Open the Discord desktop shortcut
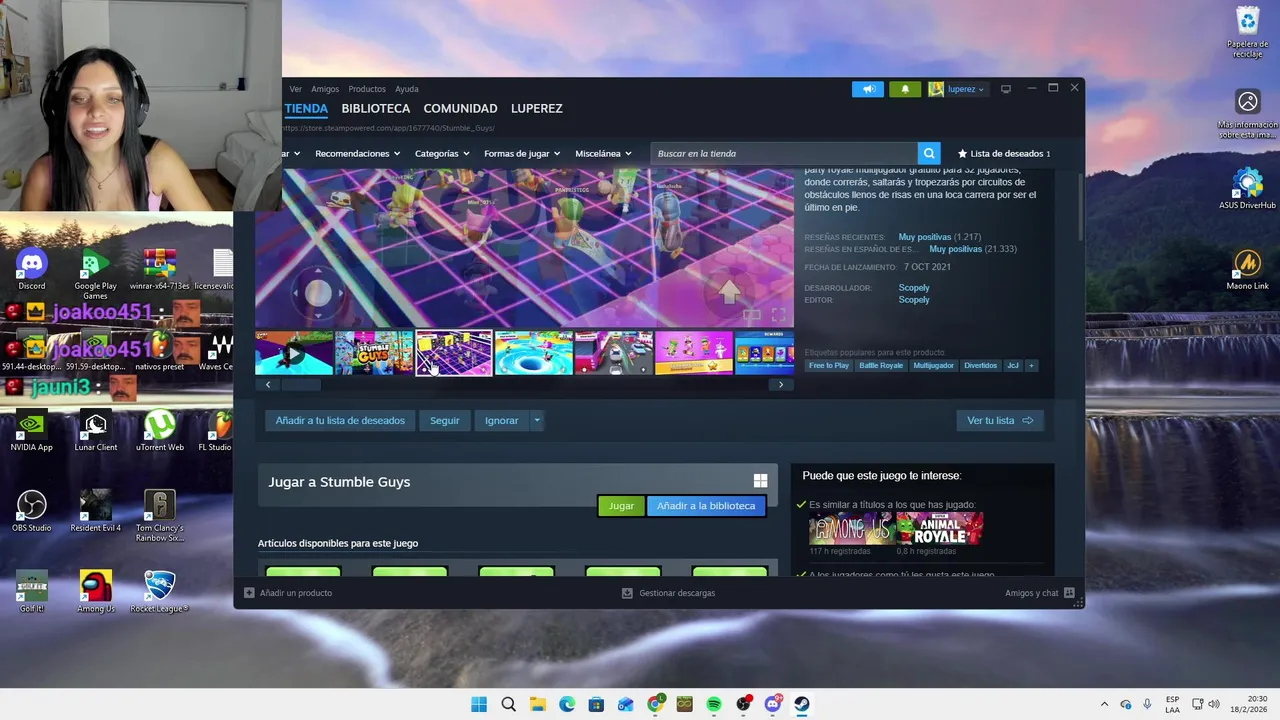The image size is (1280, 720). [x=32, y=270]
